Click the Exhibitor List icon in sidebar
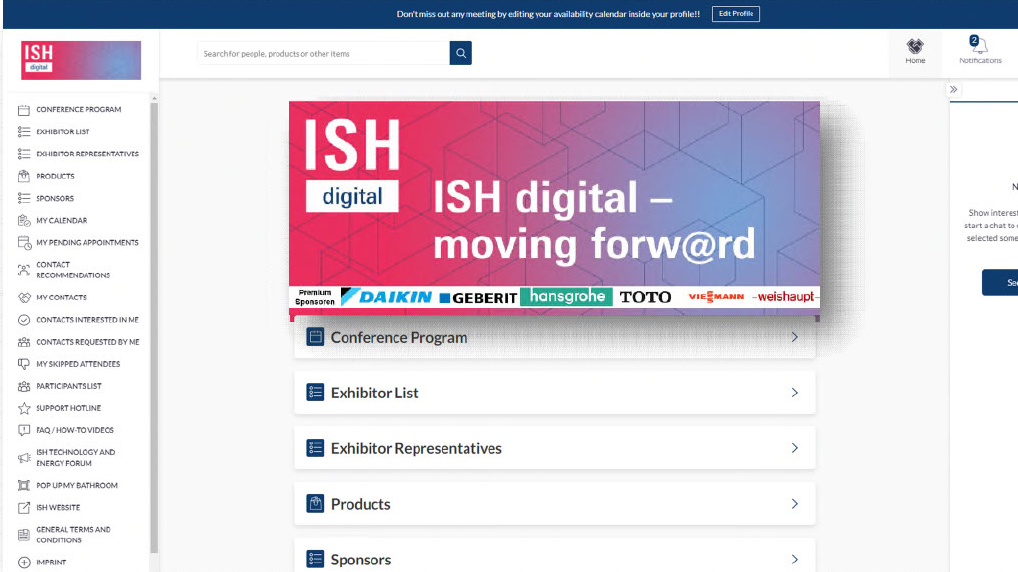Image resolution: width=1018 pixels, height=572 pixels. [x=24, y=132]
